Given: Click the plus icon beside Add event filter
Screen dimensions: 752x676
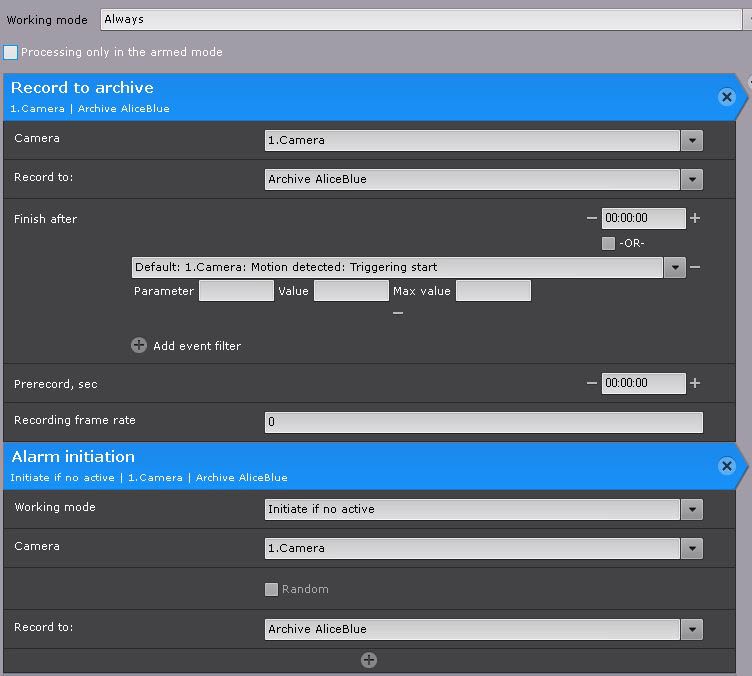Looking at the screenshot, I should 139,346.
